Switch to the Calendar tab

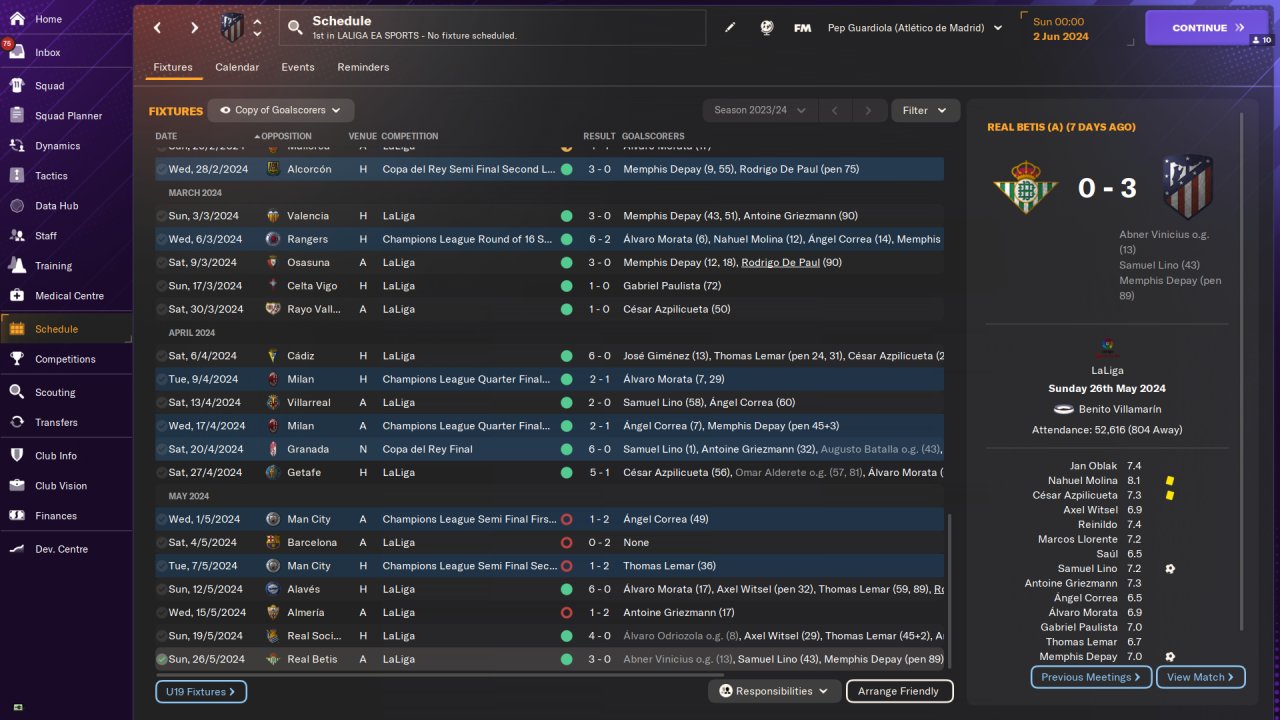coord(237,67)
